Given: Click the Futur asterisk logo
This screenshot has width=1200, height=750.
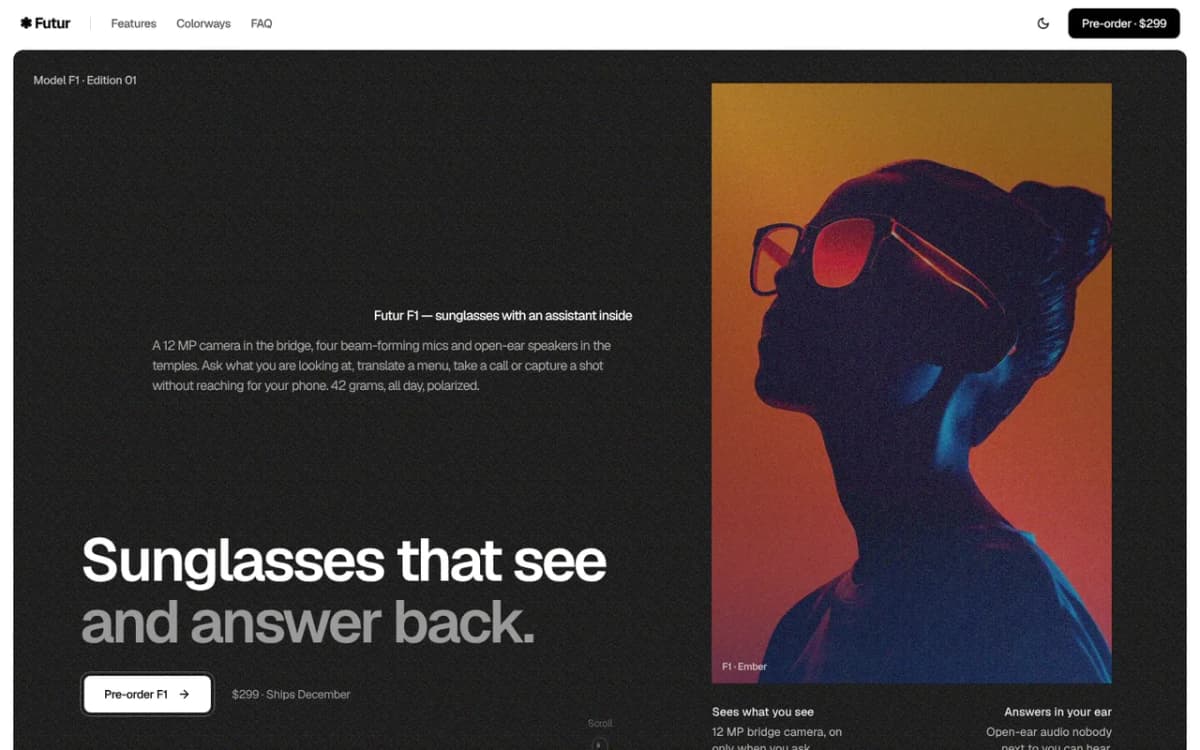Looking at the screenshot, I should pos(45,23).
